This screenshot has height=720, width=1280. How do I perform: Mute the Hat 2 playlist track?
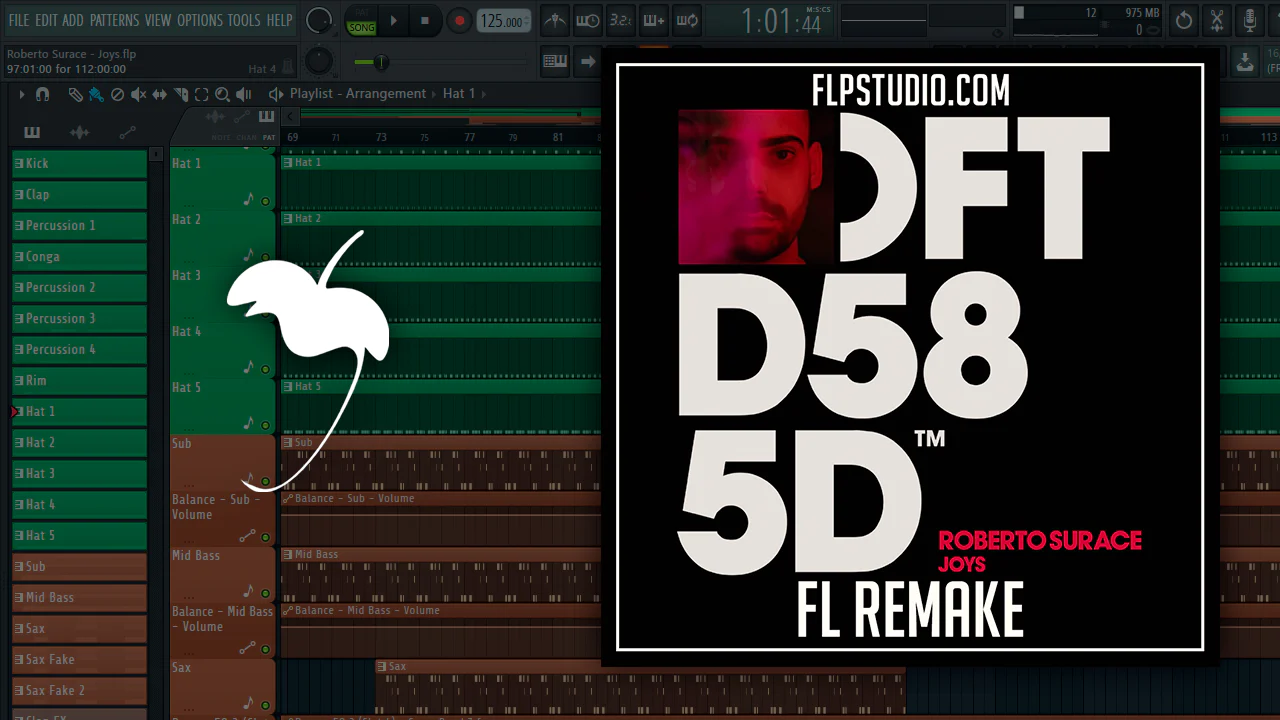[x=265, y=257]
